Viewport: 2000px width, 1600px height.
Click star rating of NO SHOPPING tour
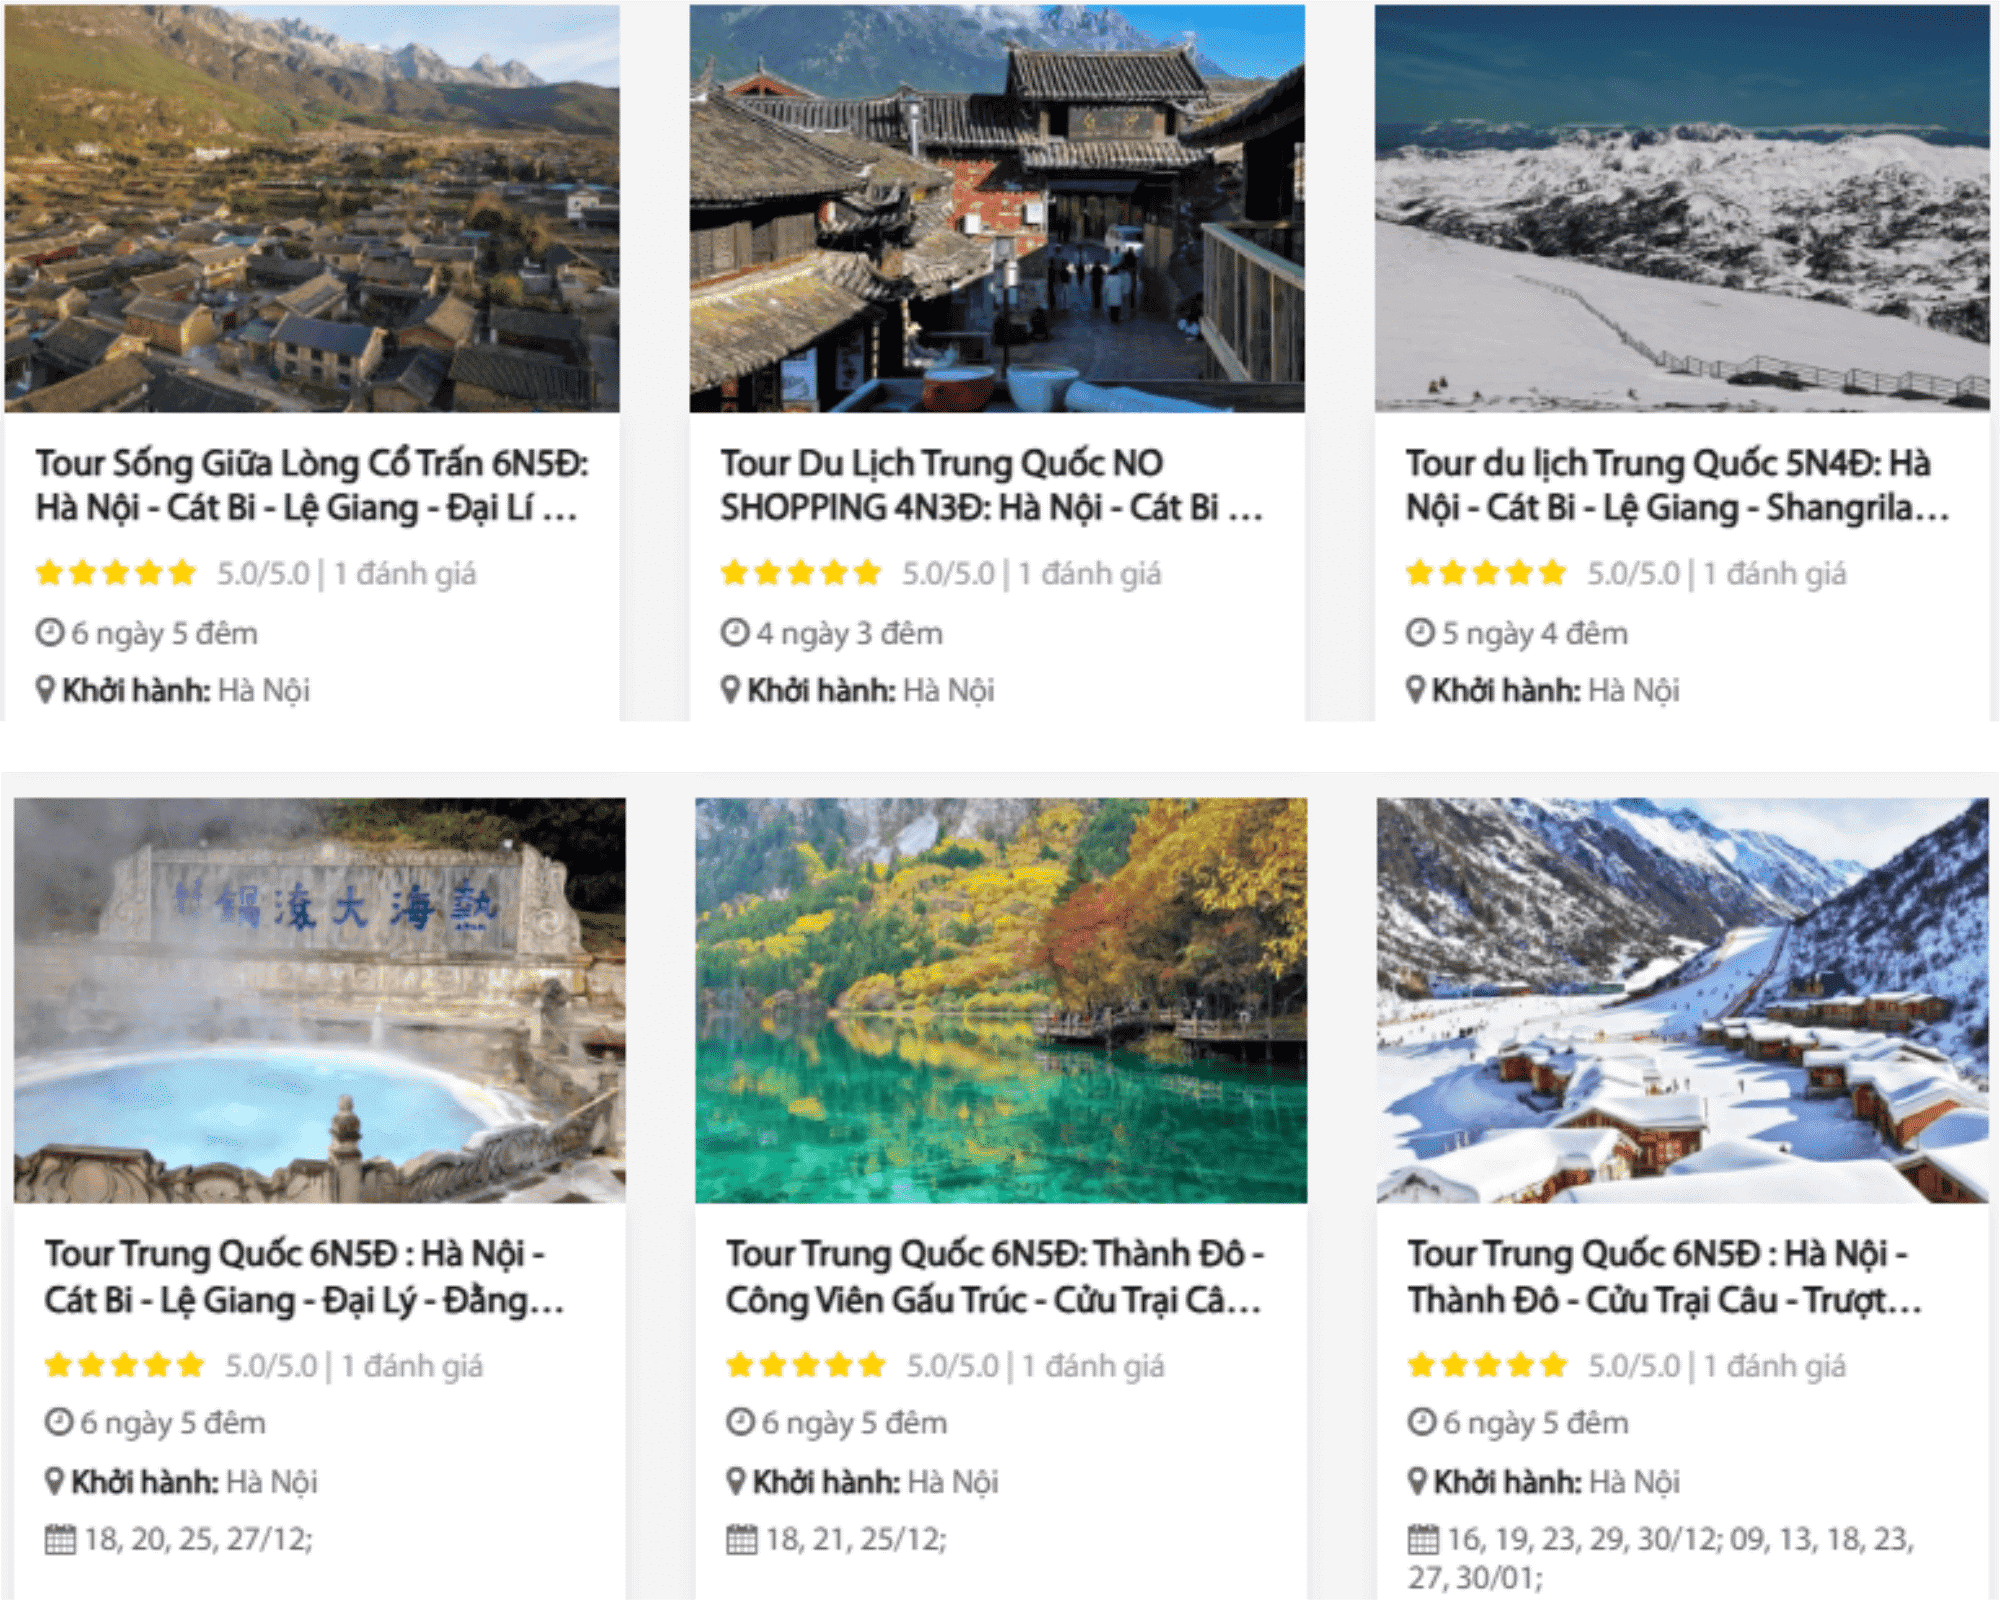click(800, 573)
